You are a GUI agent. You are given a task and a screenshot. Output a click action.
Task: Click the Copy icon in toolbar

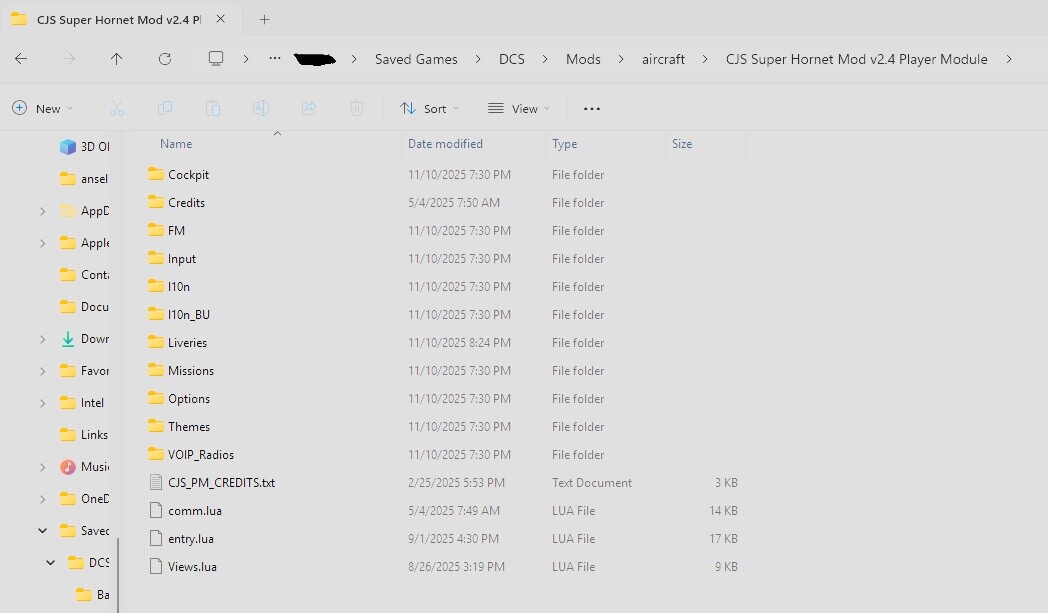click(165, 108)
